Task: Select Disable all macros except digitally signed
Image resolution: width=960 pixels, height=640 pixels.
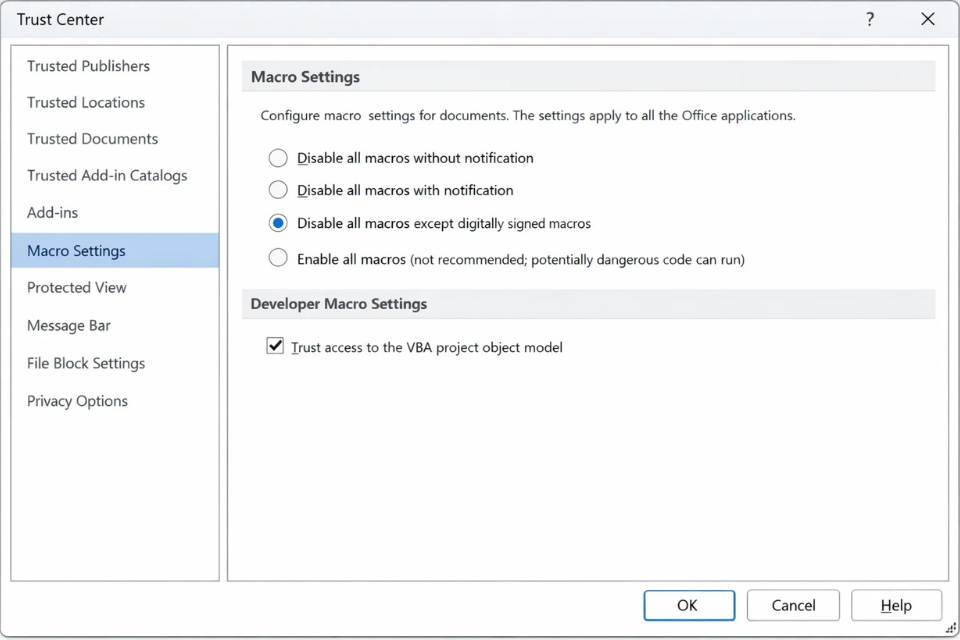Action: coord(278,223)
